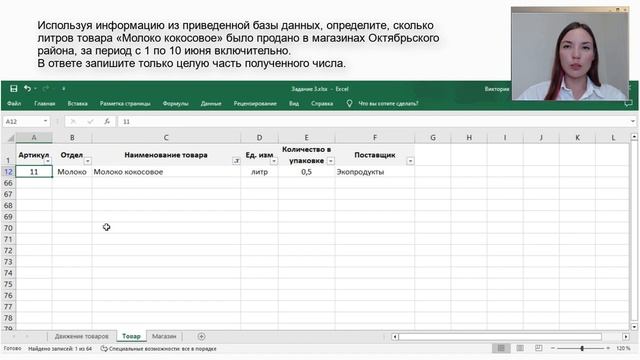640x360 pixels.
Task: Click the Select All corner triangle
Action: point(11,138)
